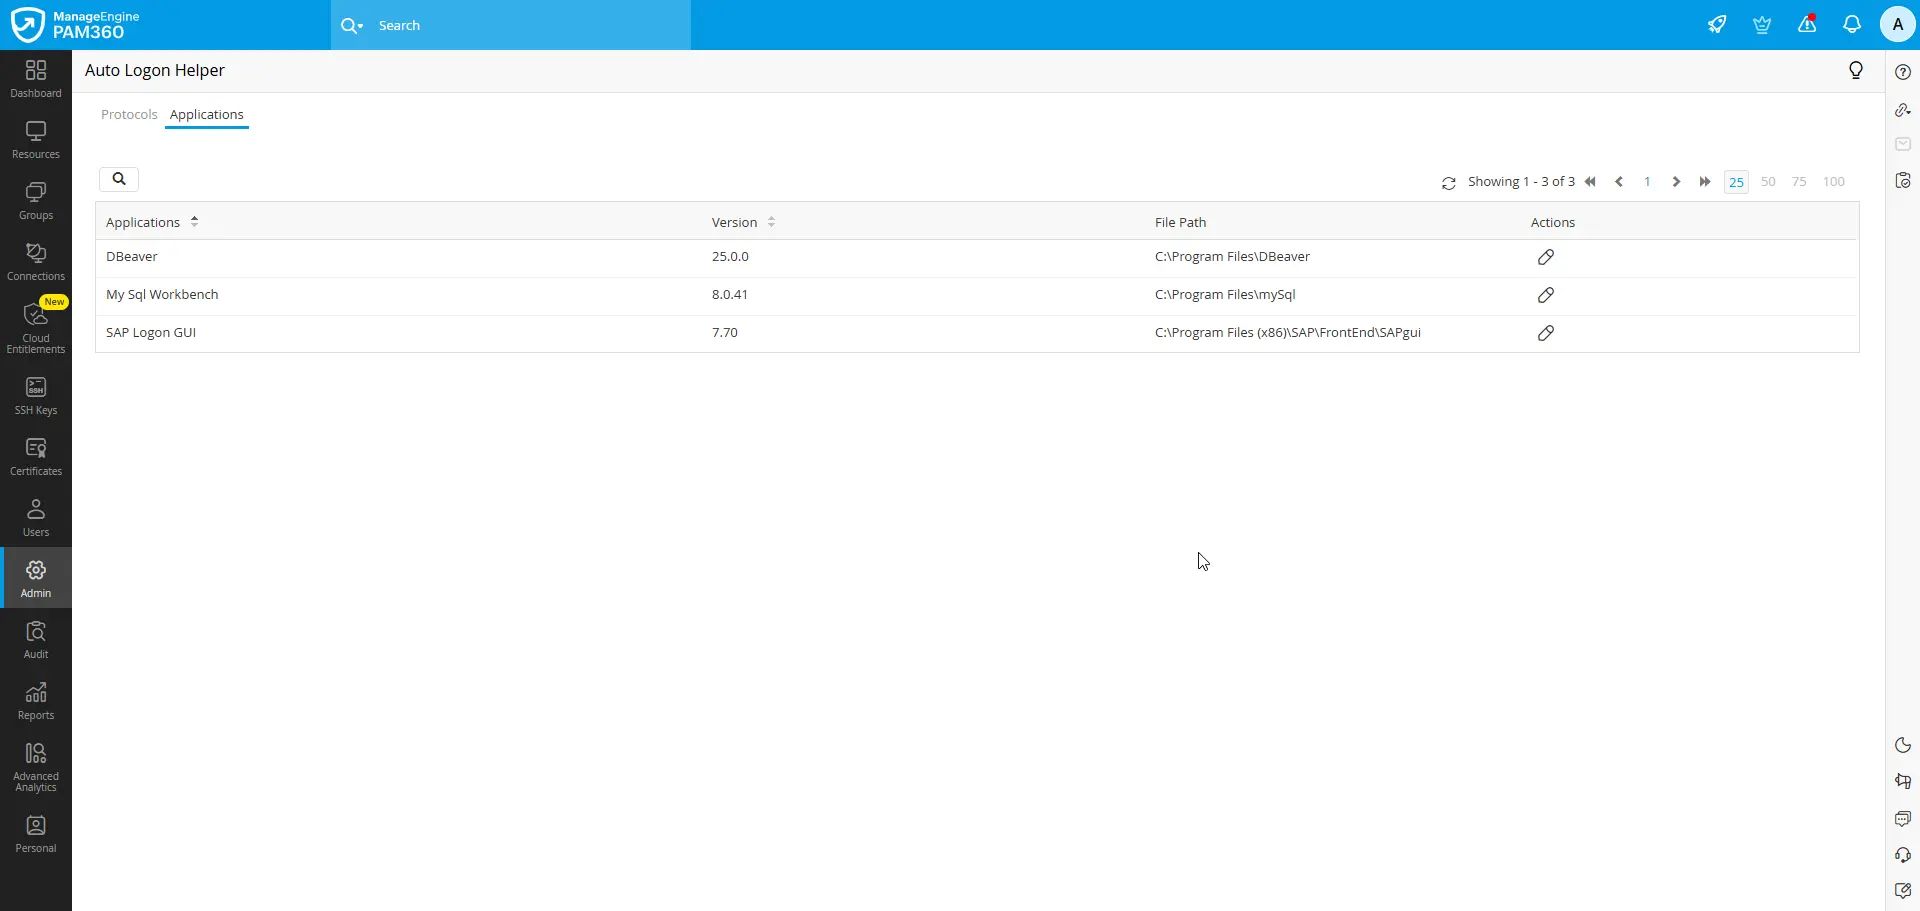This screenshot has height=911, width=1920.
Task: Click the notifications bell icon
Action: point(1851,24)
